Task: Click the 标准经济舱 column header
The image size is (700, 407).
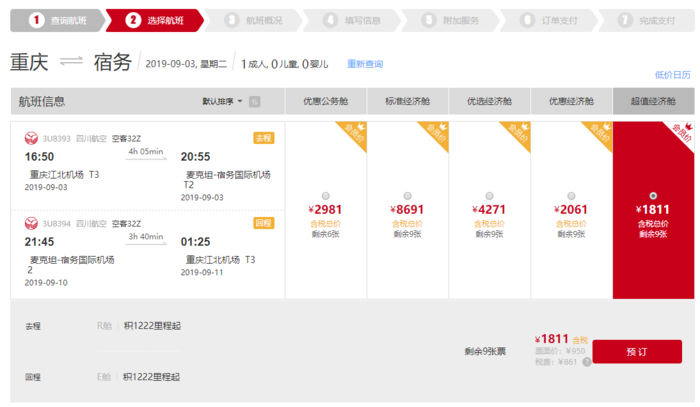Action: (407, 101)
